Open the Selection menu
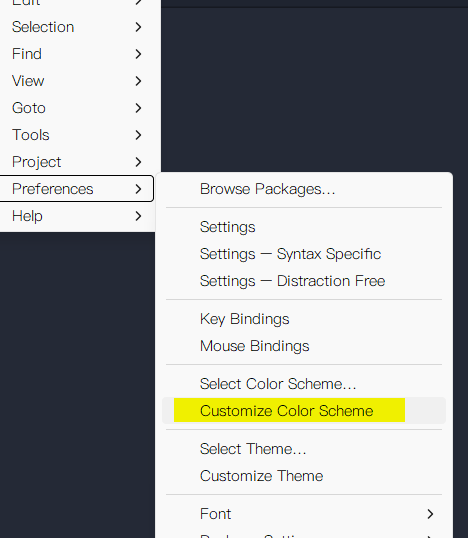The height and width of the screenshot is (538, 468). click(77, 27)
